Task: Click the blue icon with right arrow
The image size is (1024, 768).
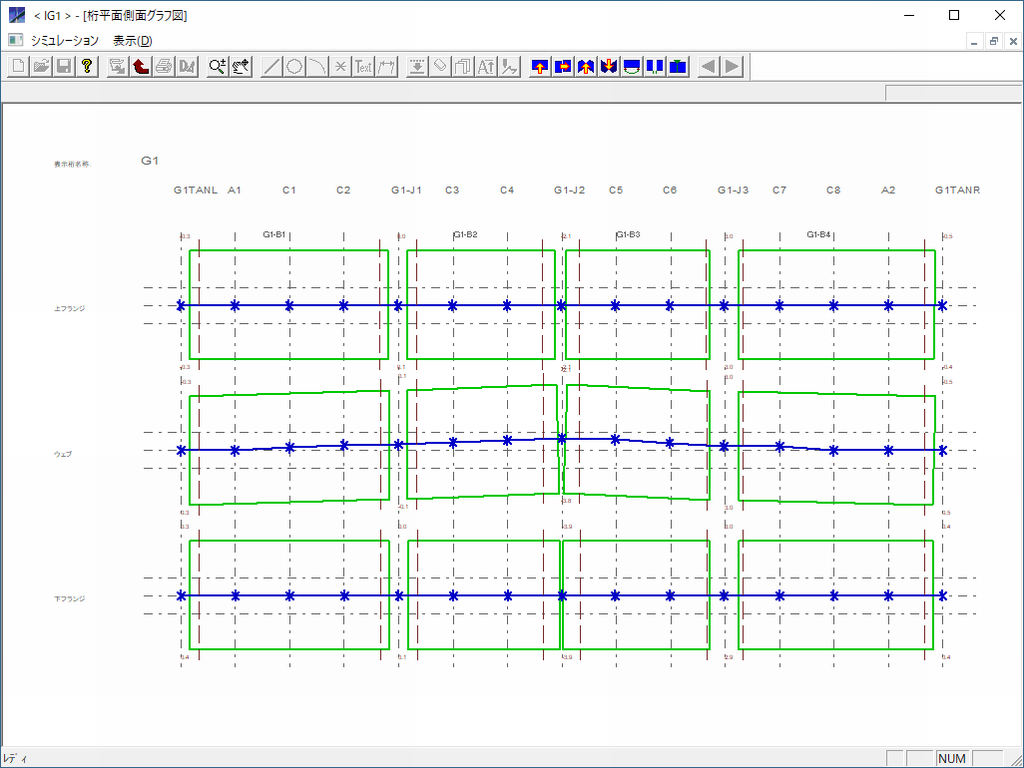Action: point(563,67)
